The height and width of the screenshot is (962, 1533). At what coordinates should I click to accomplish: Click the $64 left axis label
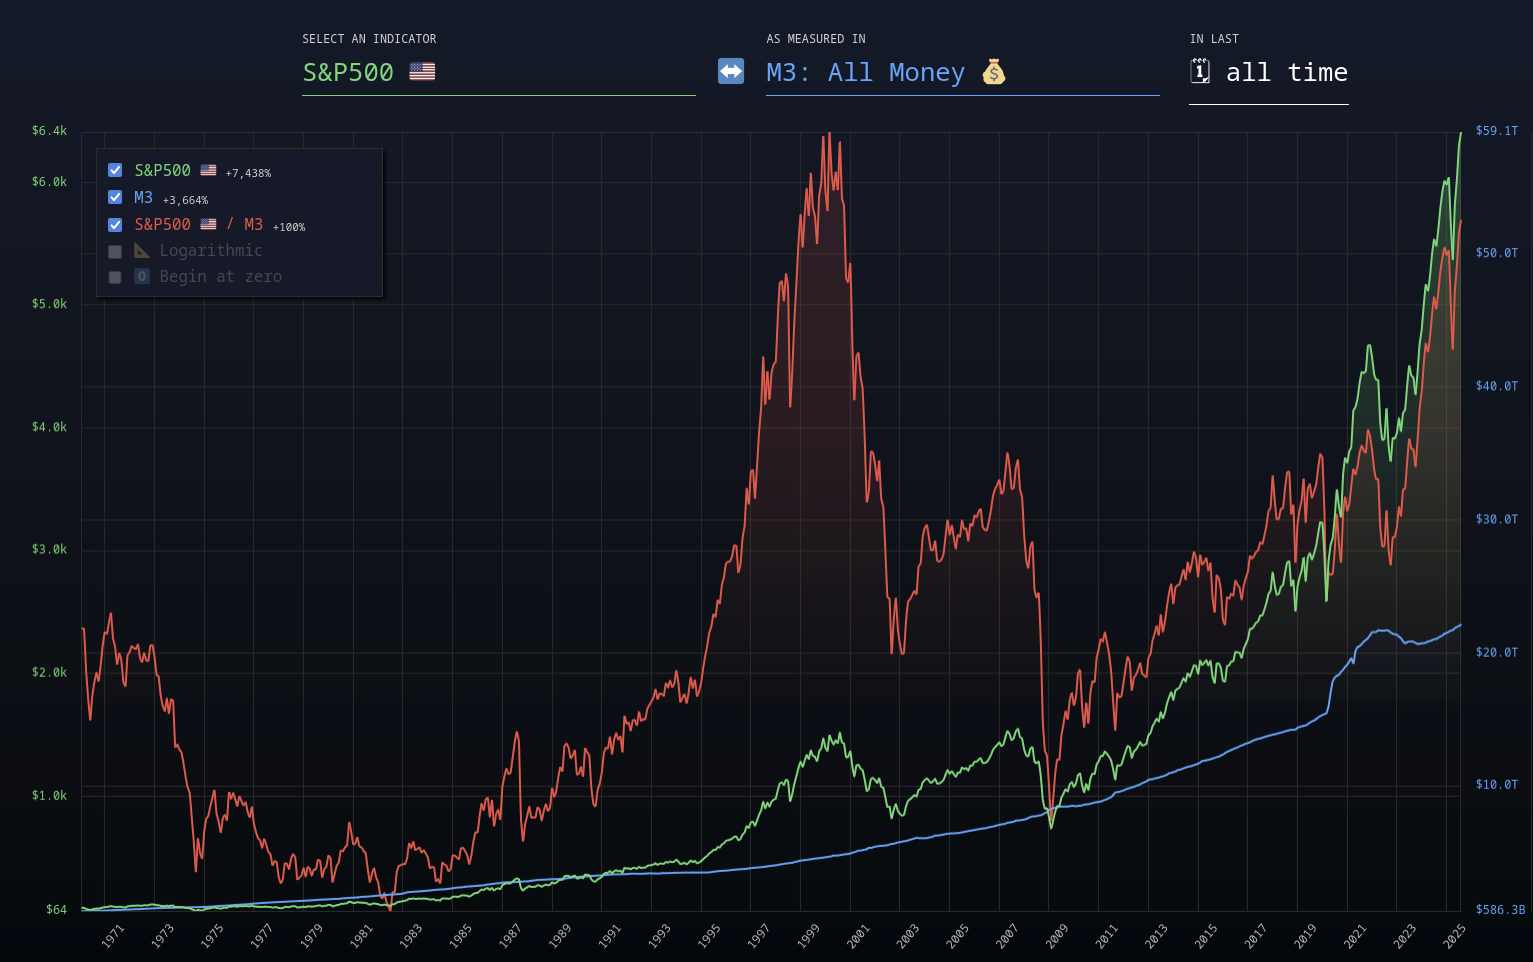click(x=56, y=910)
